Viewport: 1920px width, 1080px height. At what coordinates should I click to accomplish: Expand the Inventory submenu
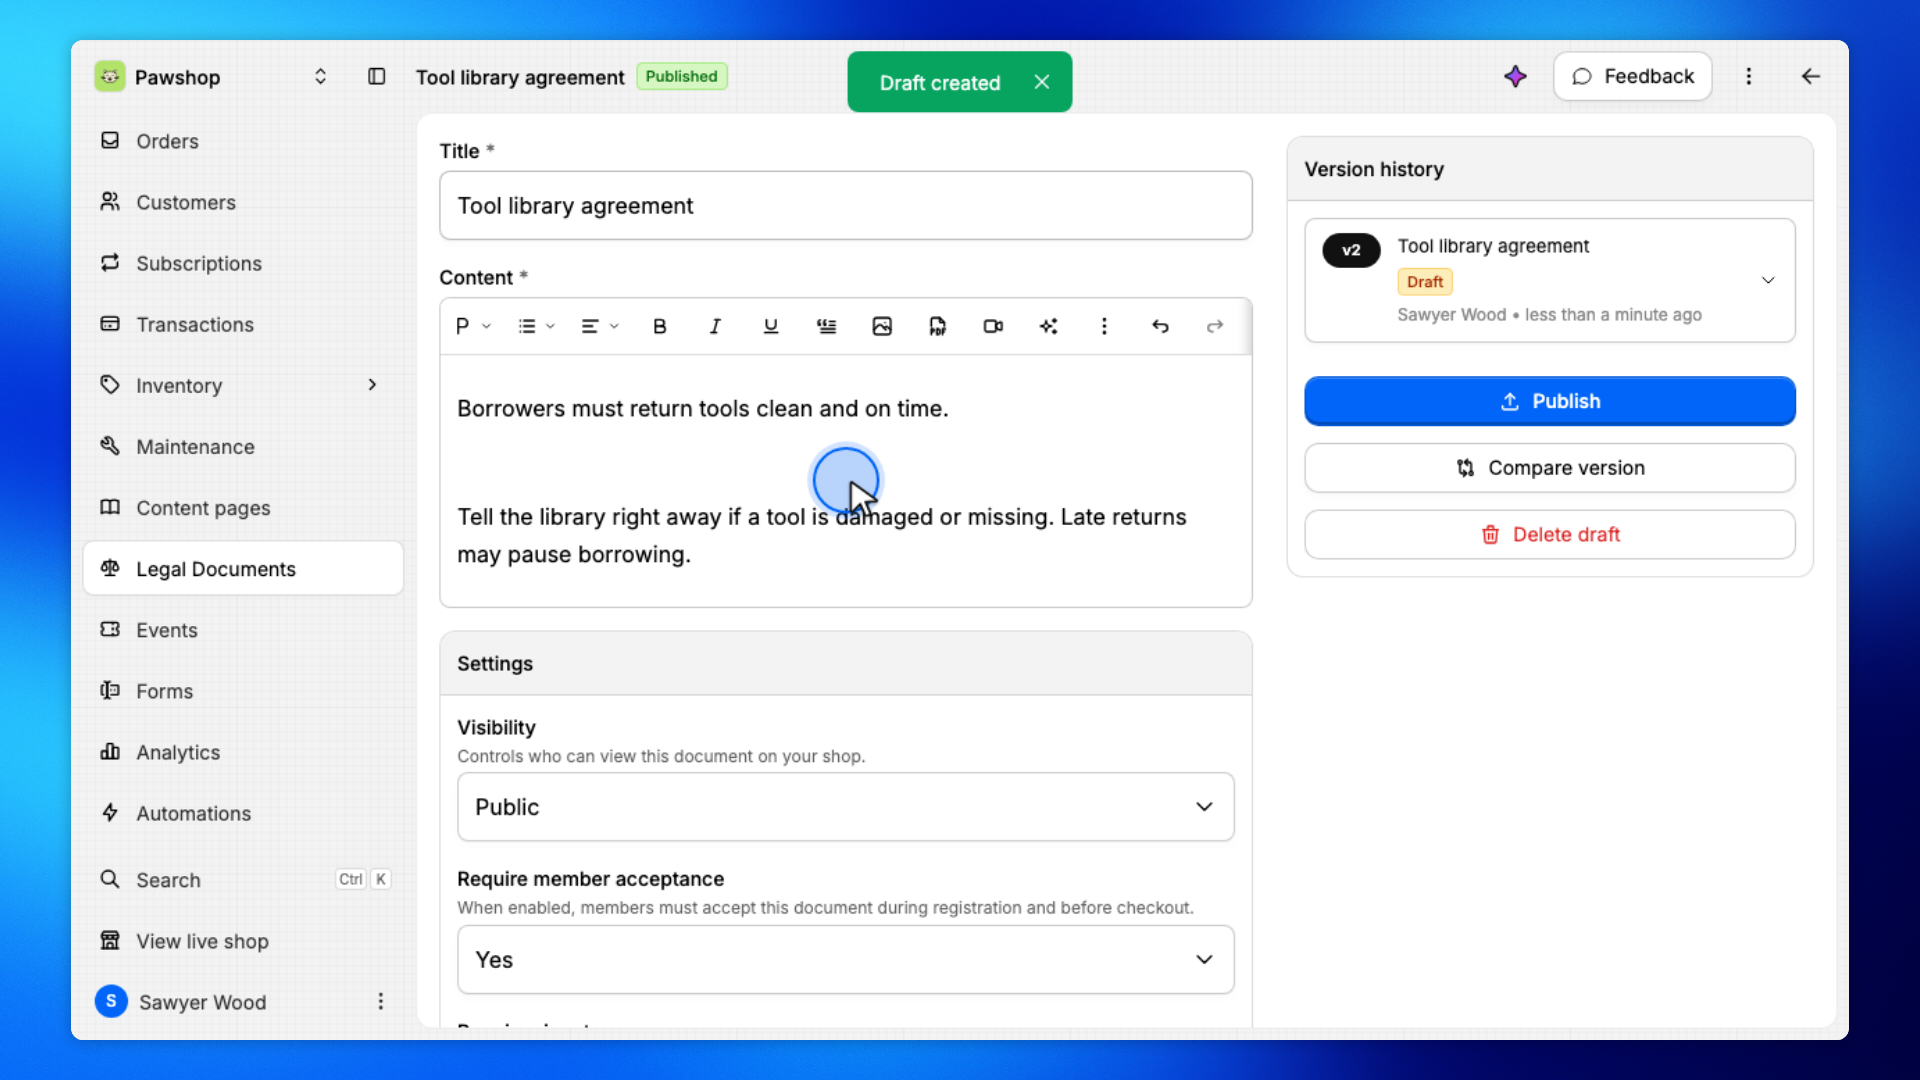(372, 385)
